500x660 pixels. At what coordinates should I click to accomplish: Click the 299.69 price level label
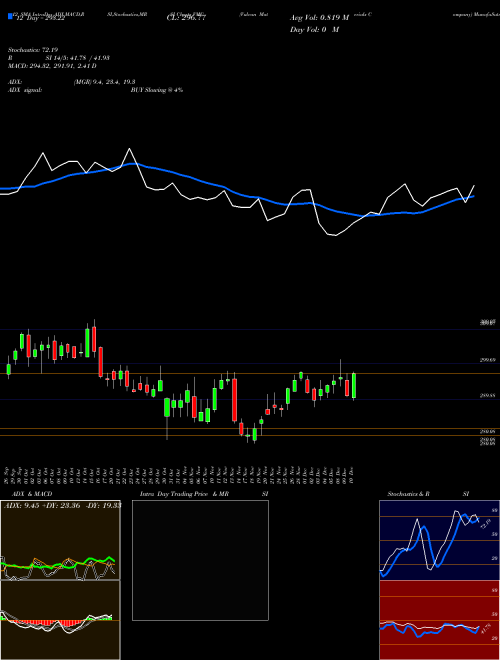487,361
